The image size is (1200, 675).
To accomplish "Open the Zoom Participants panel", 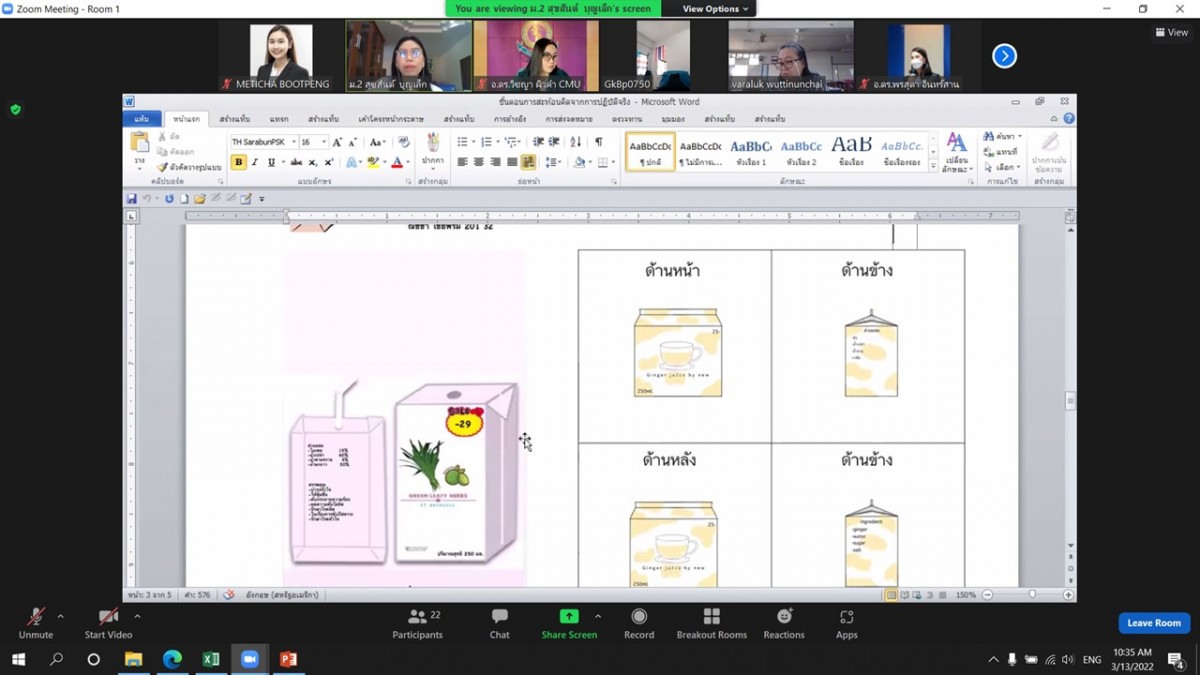I will click(x=417, y=623).
